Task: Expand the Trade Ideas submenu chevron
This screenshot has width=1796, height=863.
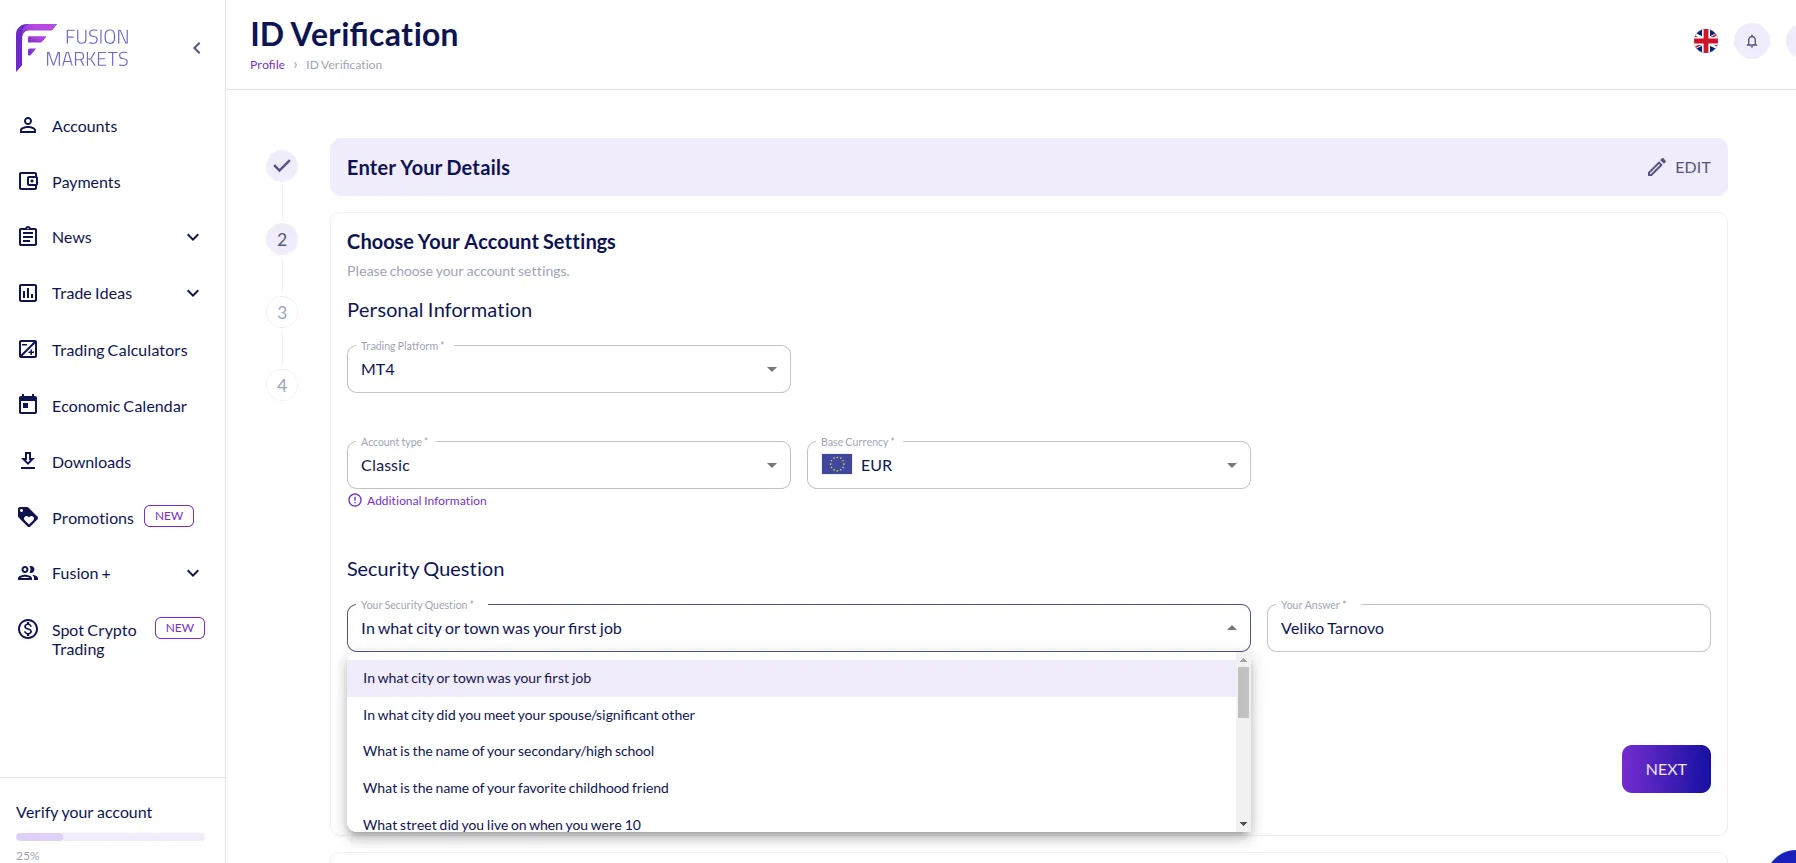Action: (193, 293)
